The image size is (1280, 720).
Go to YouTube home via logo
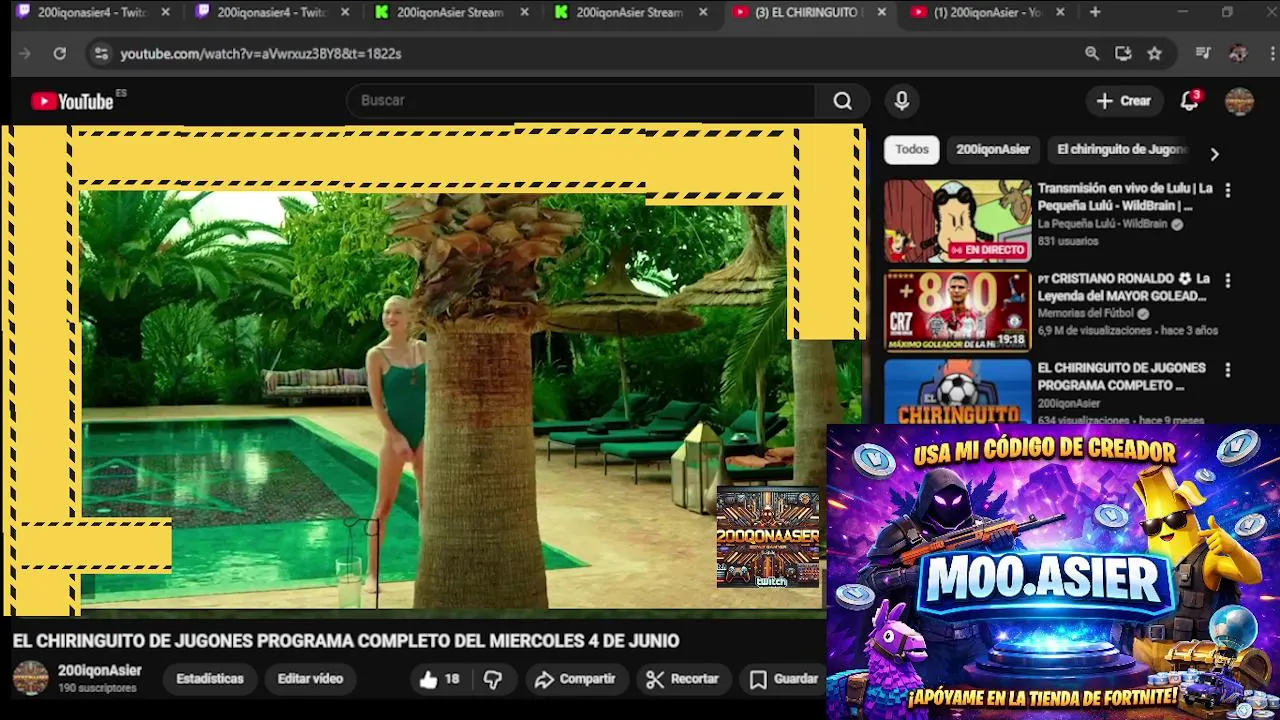click(x=72, y=101)
